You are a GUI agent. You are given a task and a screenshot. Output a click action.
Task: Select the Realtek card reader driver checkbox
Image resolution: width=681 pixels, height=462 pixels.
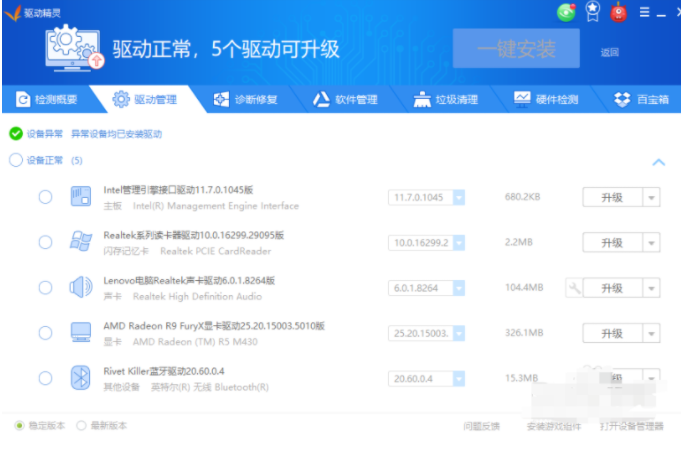45,242
